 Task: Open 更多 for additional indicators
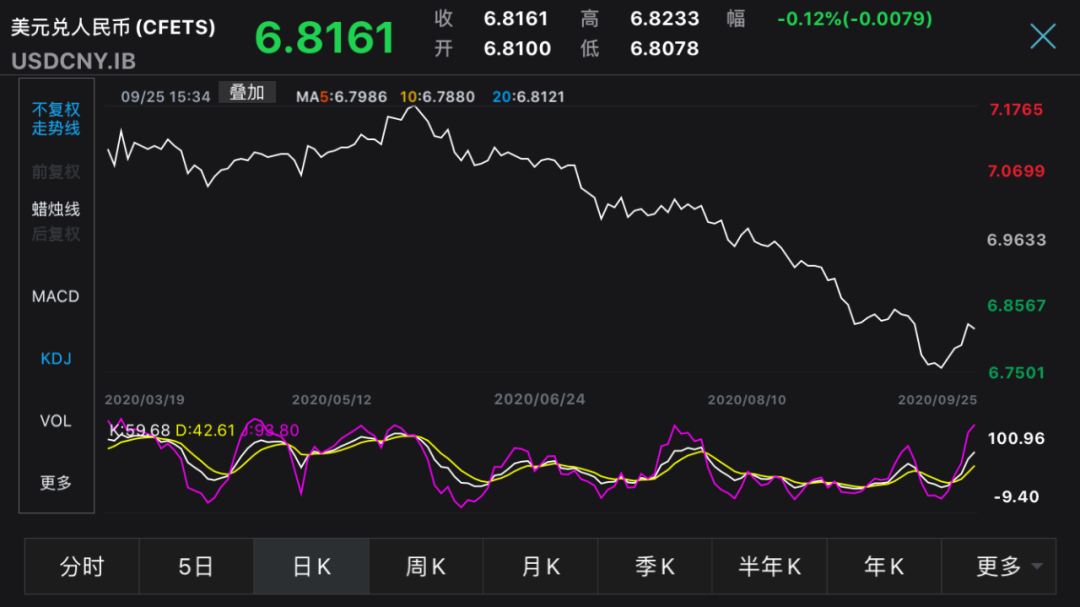[55, 480]
